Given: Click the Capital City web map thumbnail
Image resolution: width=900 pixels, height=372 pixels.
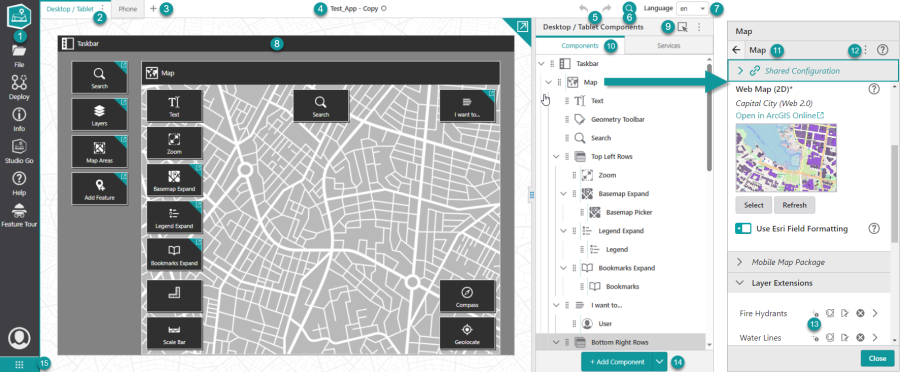Looking at the screenshot, I should click(x=786, y=157).
